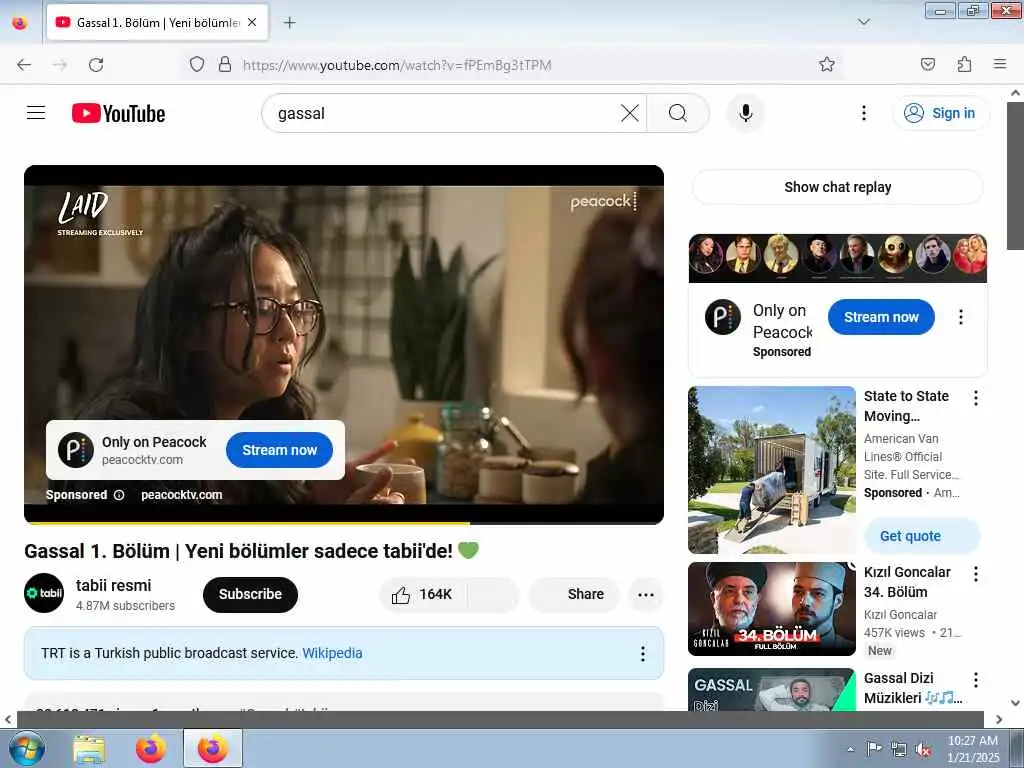Start voice search with the microphone
This screenshot has height=768, width=1024.
746,113
